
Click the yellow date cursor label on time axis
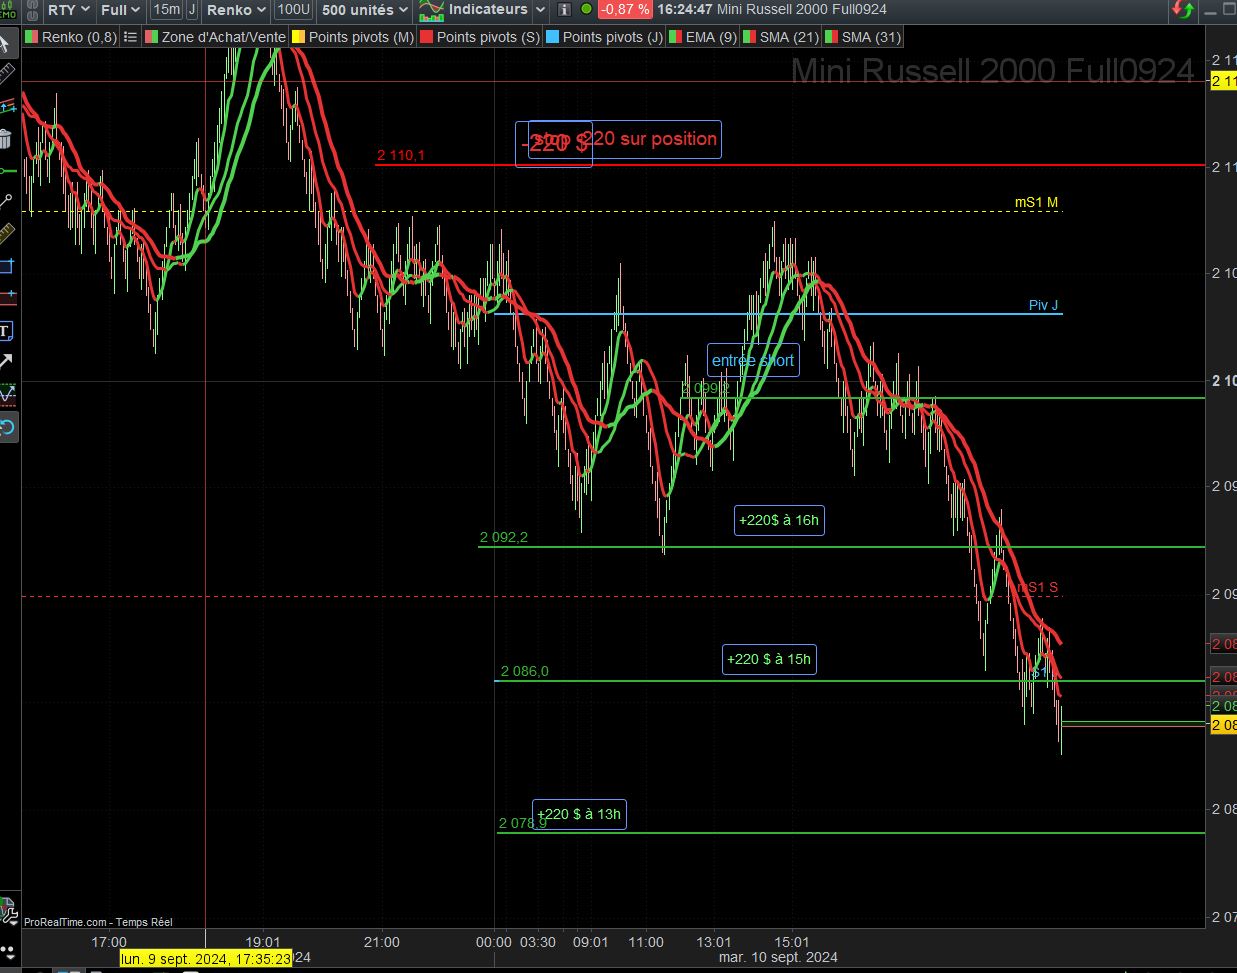205,958
